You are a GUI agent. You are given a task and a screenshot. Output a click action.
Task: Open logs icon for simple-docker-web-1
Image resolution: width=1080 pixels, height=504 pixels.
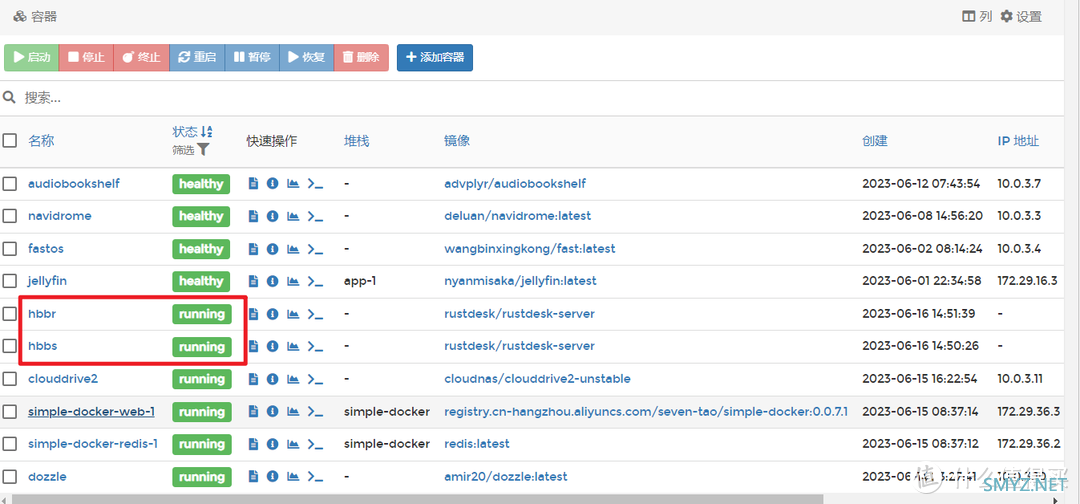pyautogui.click(x=253, y=412)
